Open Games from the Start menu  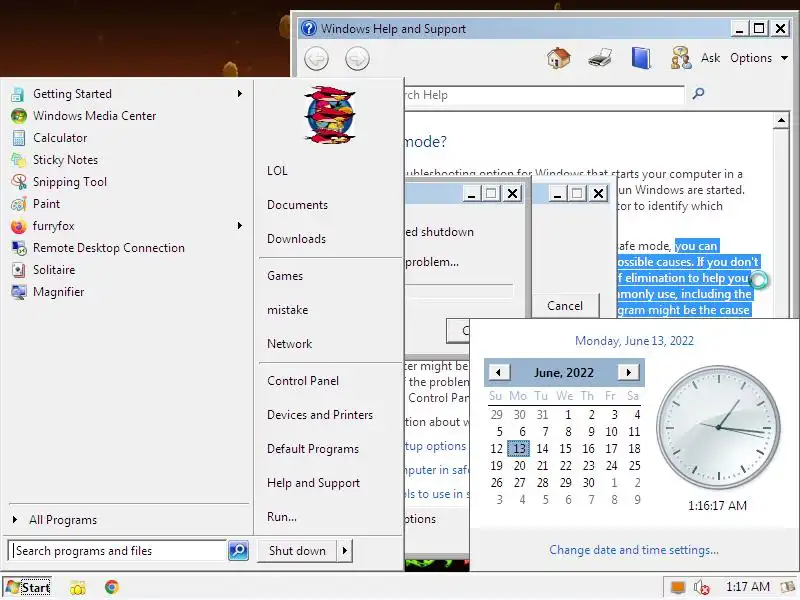[285, 276]
